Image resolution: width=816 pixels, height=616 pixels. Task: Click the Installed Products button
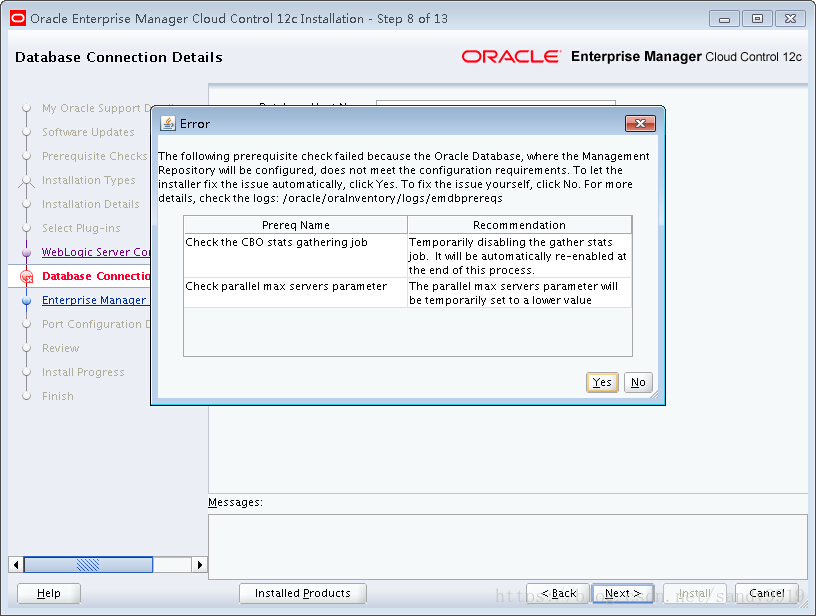303,593
